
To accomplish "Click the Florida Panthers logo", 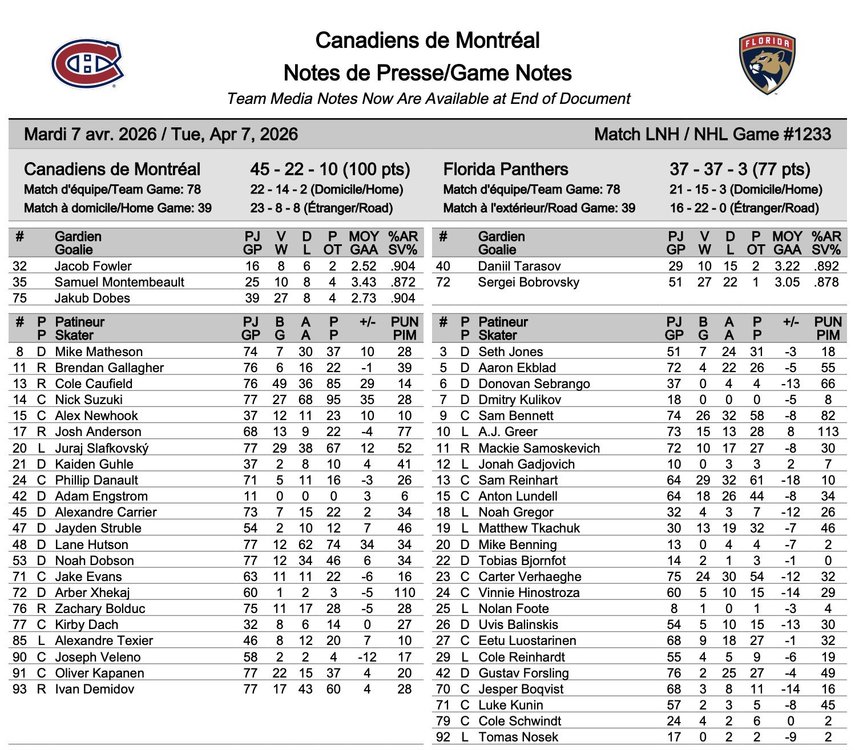I will (767, 63).
